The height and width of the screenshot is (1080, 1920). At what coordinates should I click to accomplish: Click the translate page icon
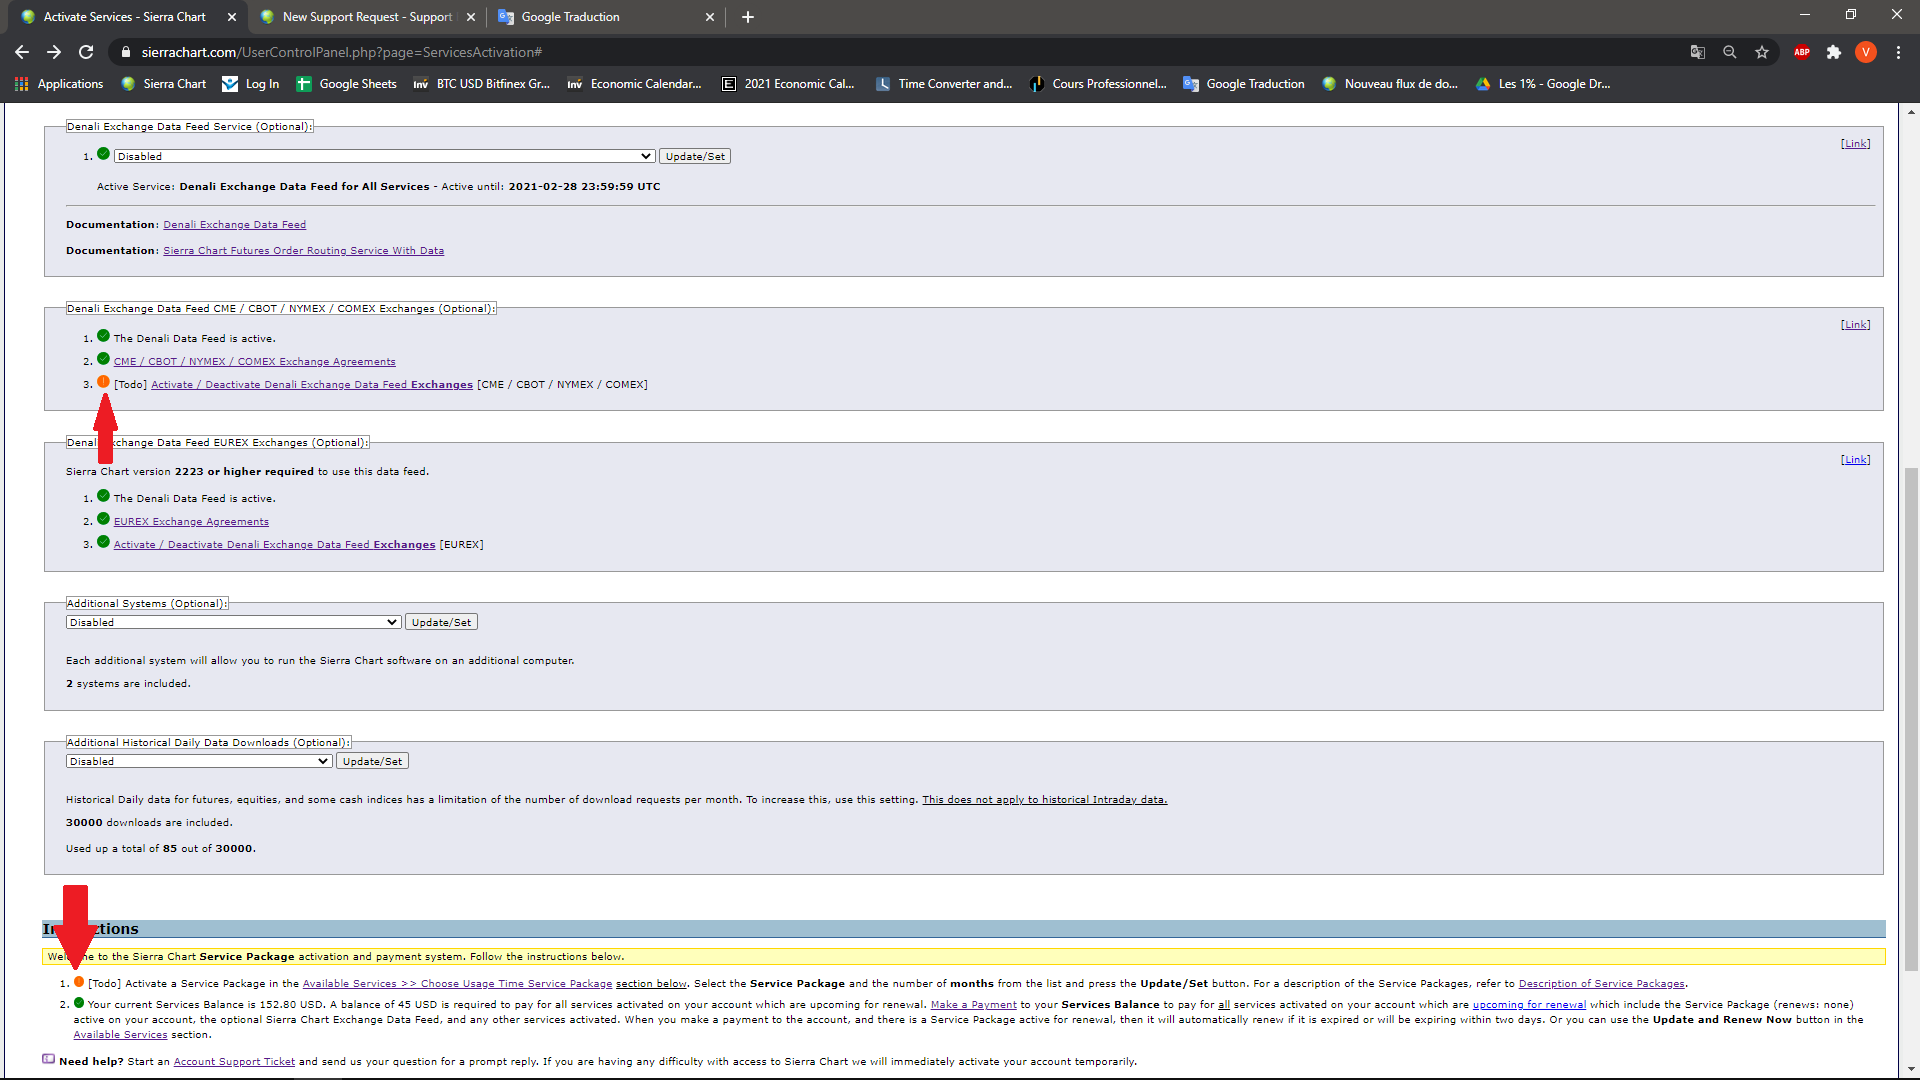1697,52
